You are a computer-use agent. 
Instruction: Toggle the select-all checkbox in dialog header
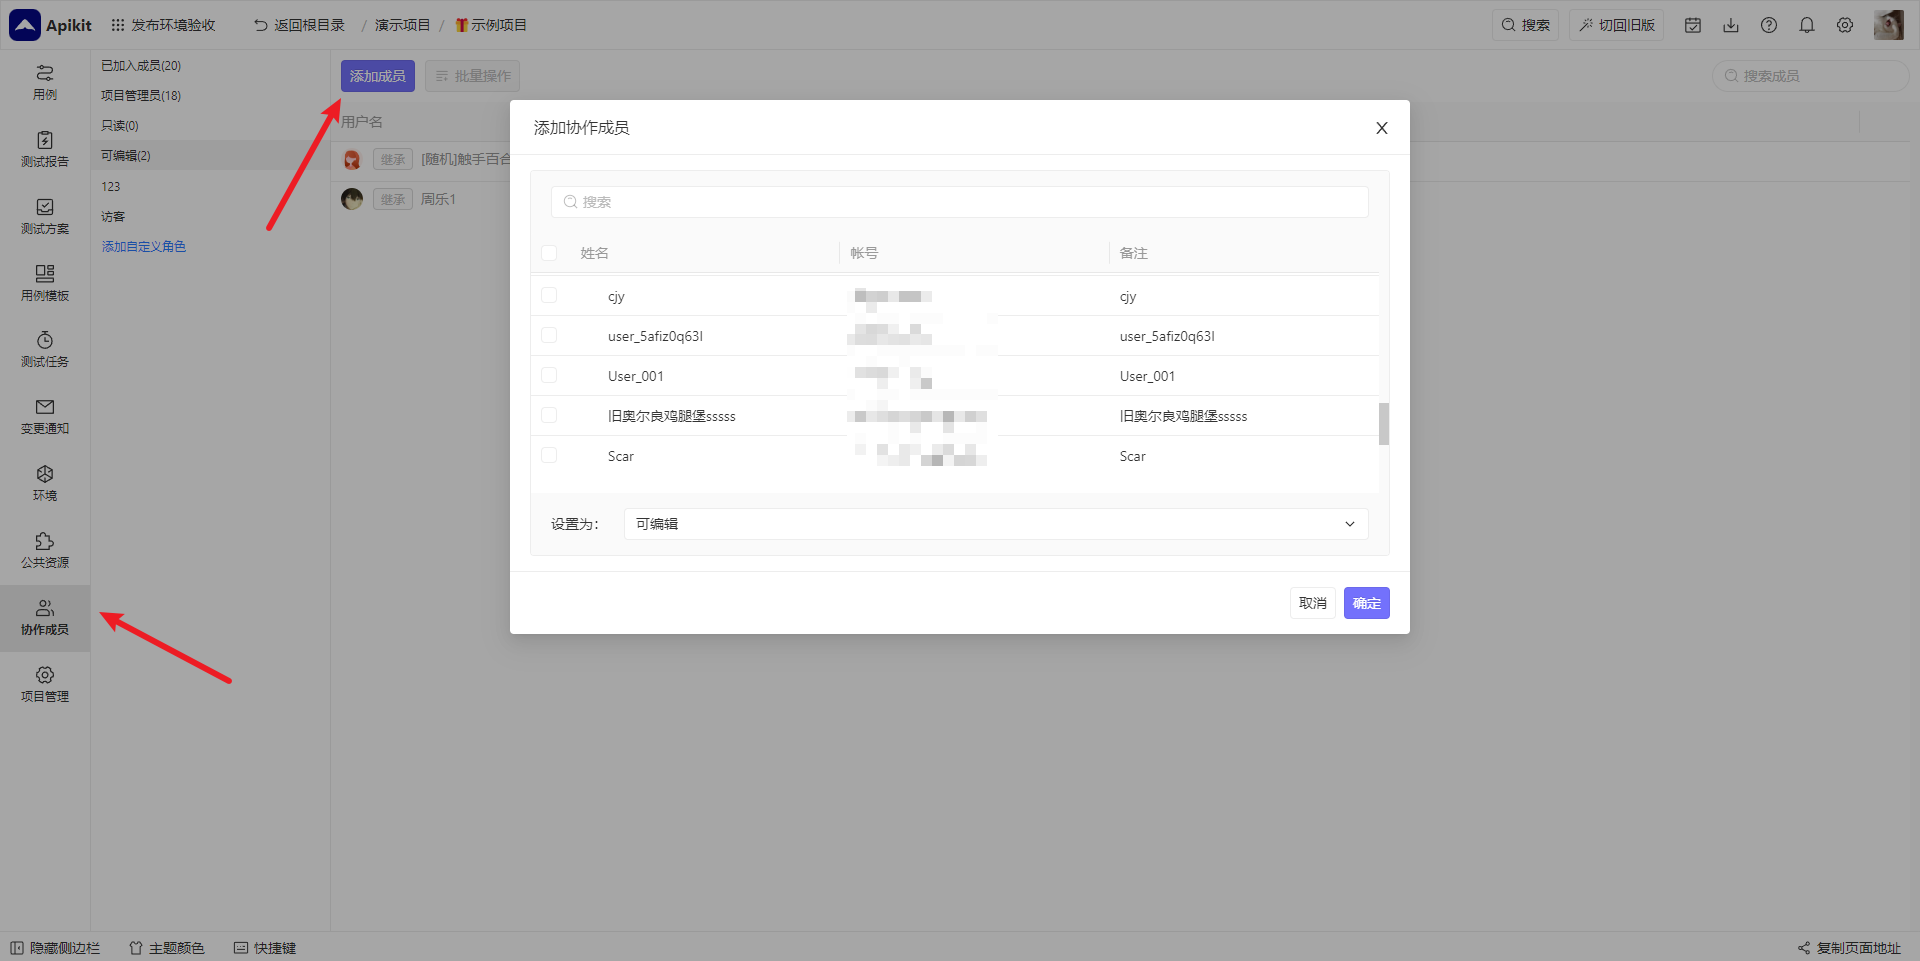[x=549, y=253]
